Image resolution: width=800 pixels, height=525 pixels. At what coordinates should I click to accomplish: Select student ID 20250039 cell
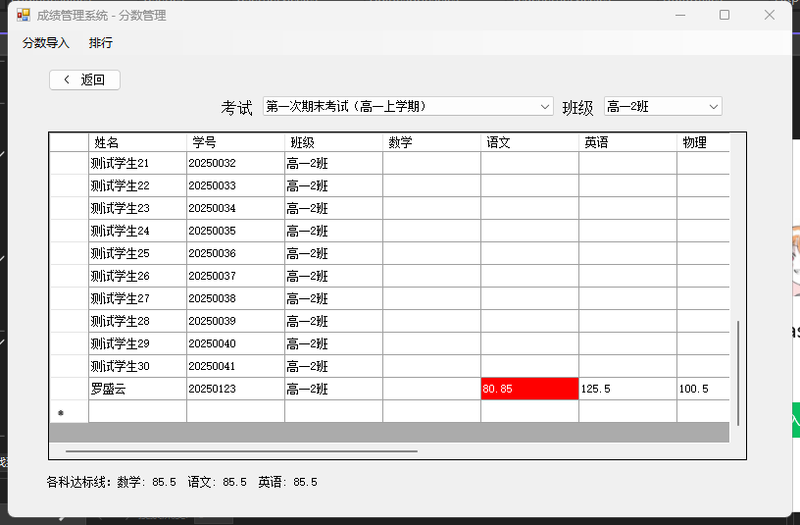tap(236, 321)
